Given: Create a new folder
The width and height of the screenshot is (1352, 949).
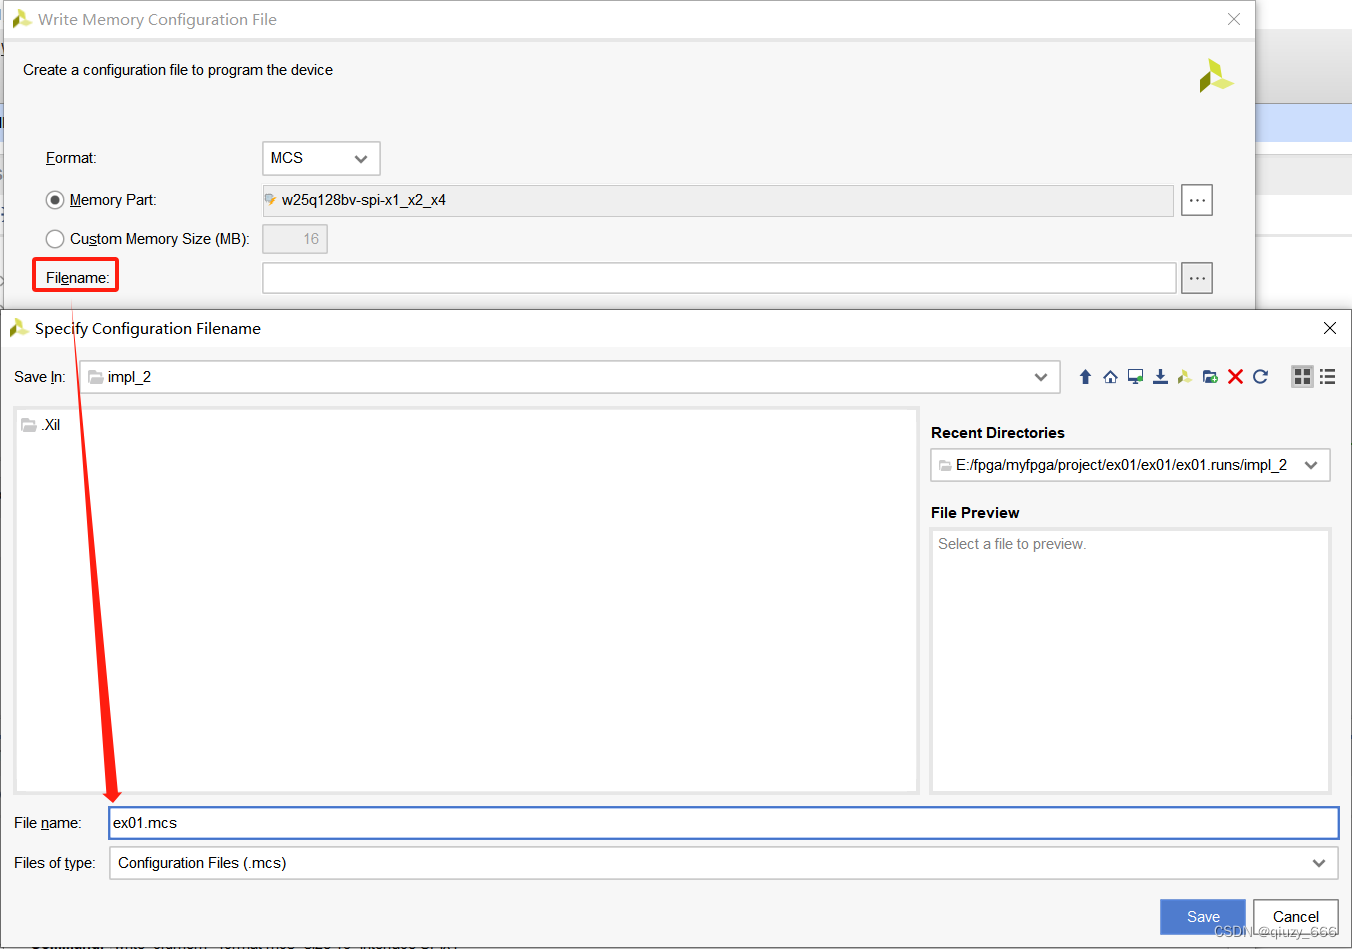Looking at the screenshot, I should coord(1210,377).
